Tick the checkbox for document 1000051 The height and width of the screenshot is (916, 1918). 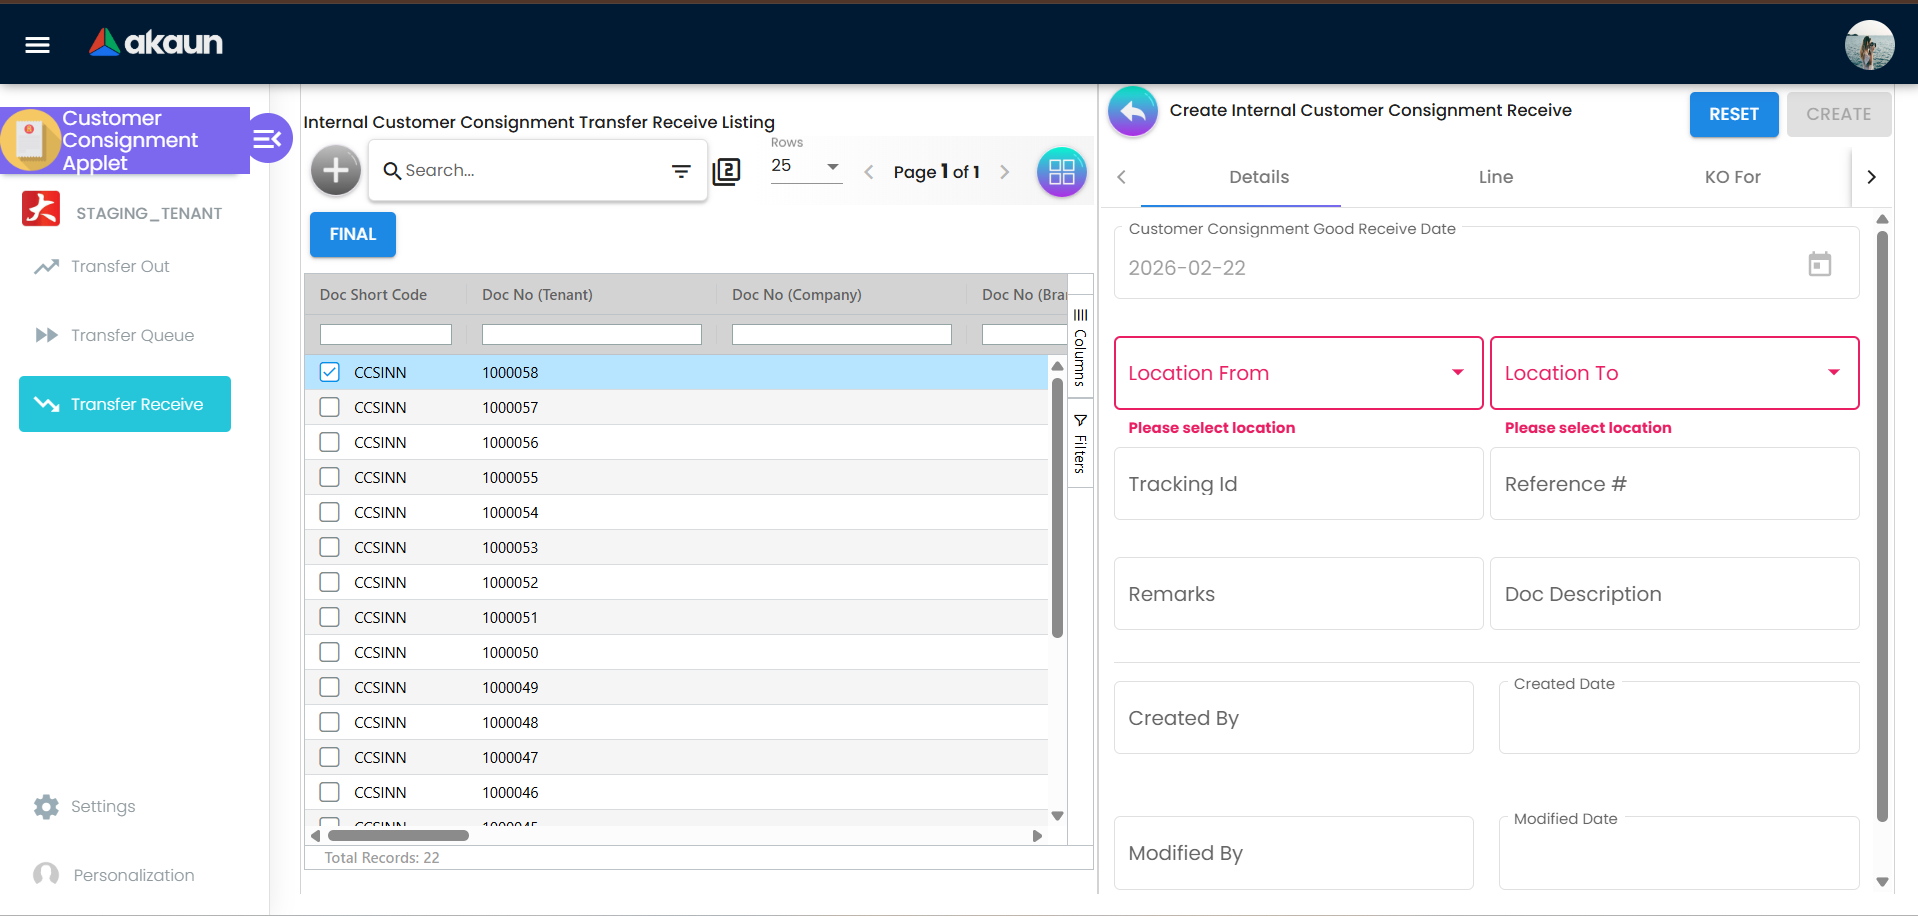click(x=329, y=617)
